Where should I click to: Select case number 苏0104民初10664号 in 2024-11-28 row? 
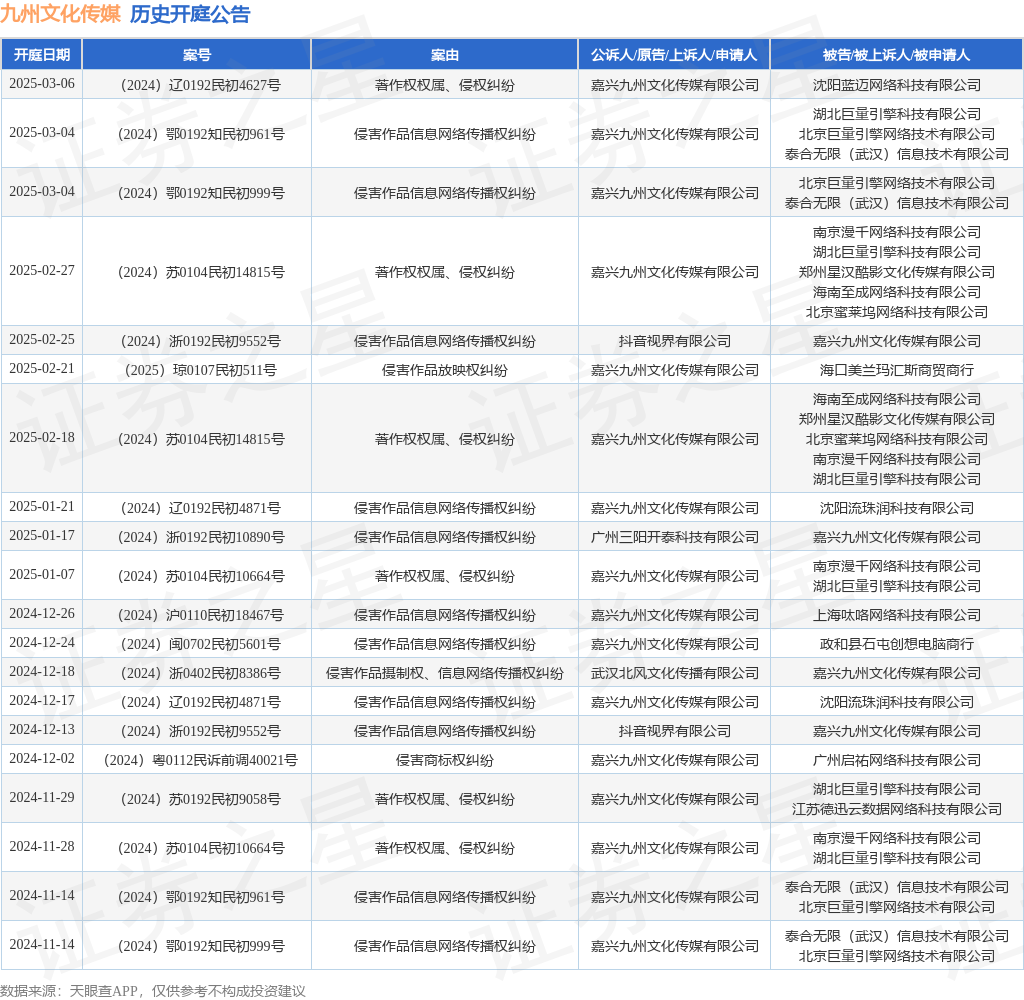tap(201, 848)
